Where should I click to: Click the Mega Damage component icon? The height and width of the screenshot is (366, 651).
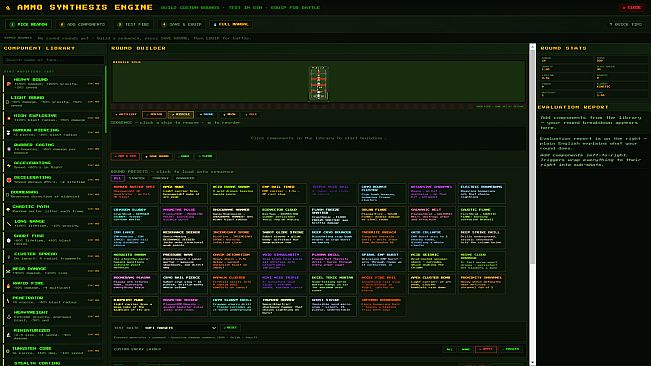coord(8,271)
